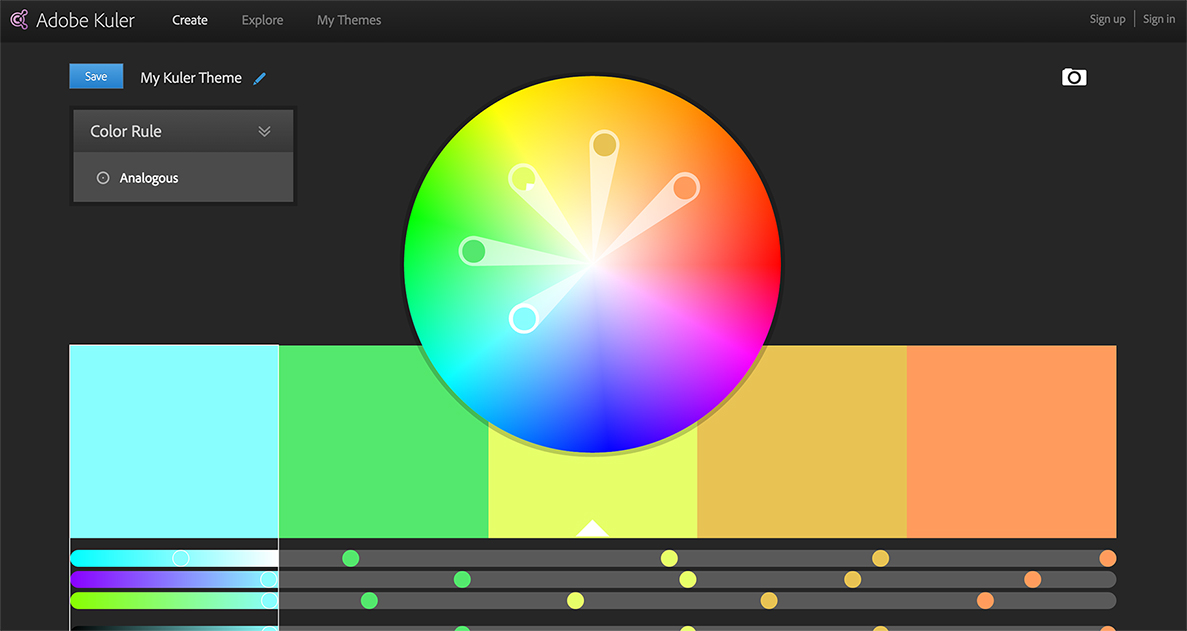This screenshot has width=1187, height=631.
Task: Click the My Kuler Theme title
Action: (x=191, y=78)
